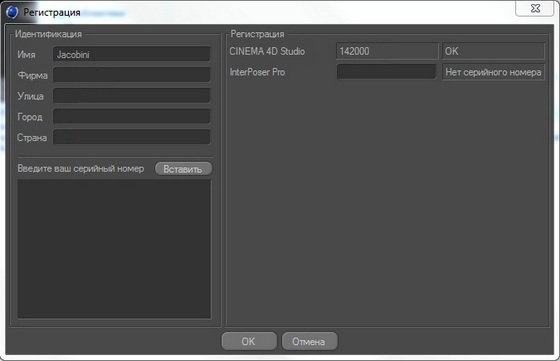Click the 'Нет серийного номера' status text
This screenshot has width=560, height=361.
tap(493, 72)
